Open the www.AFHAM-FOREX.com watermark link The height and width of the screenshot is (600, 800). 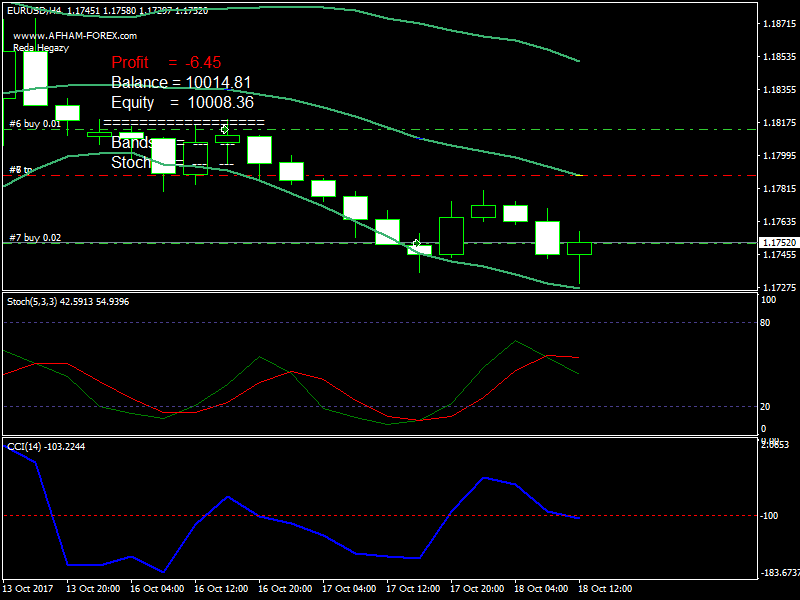(x=75, y=35)
